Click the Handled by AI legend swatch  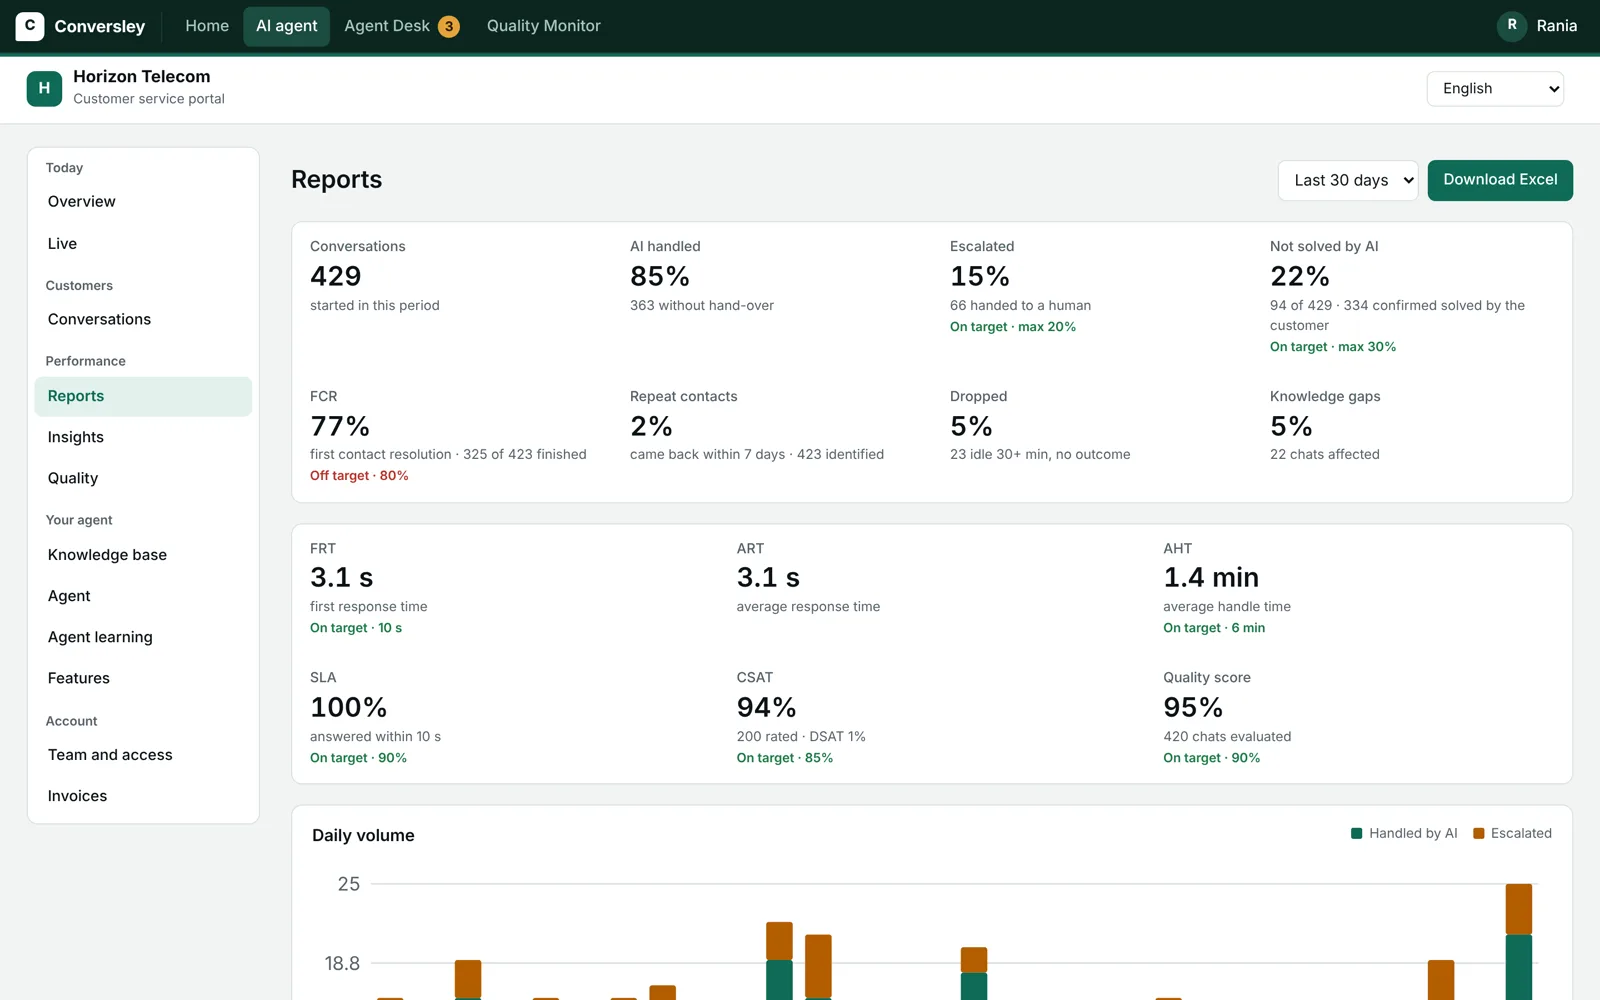click(x=1357, y=834)
